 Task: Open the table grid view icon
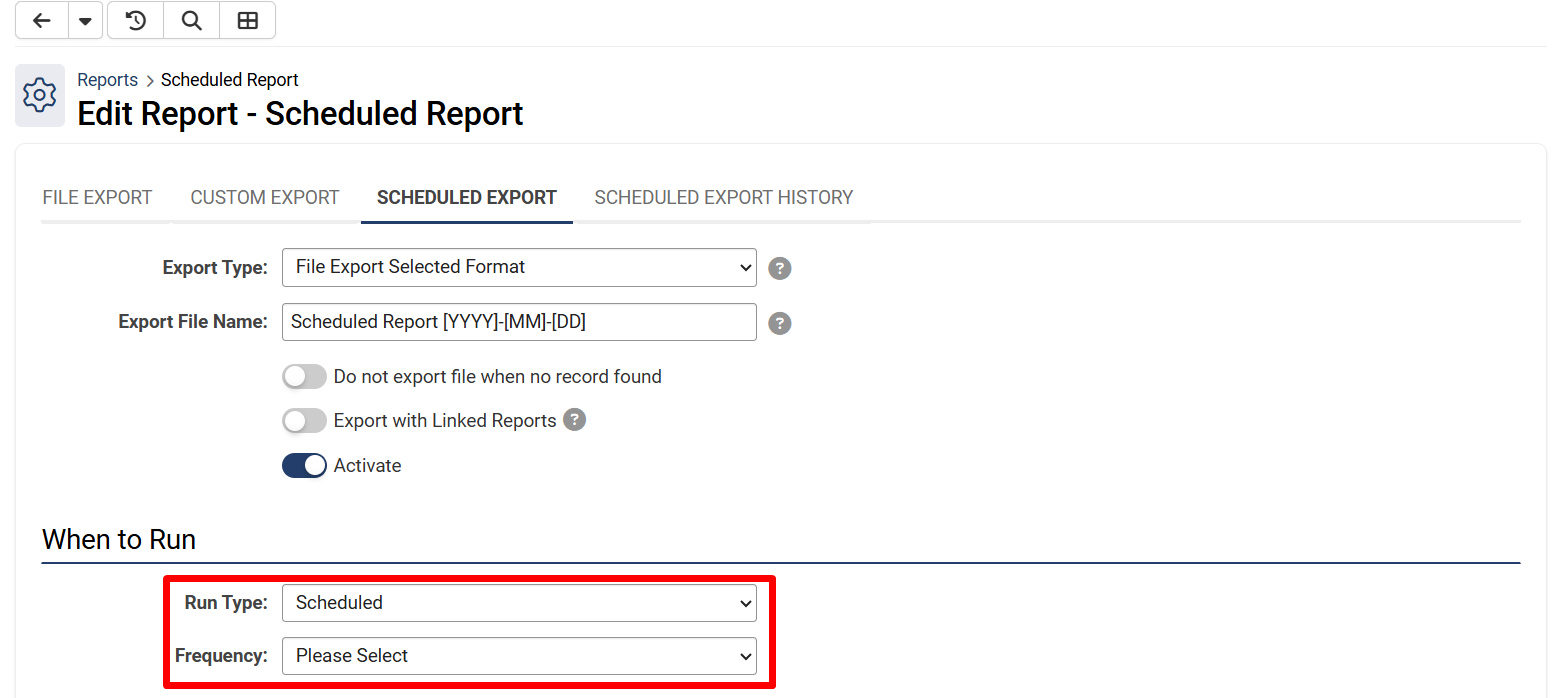[248, 21]
